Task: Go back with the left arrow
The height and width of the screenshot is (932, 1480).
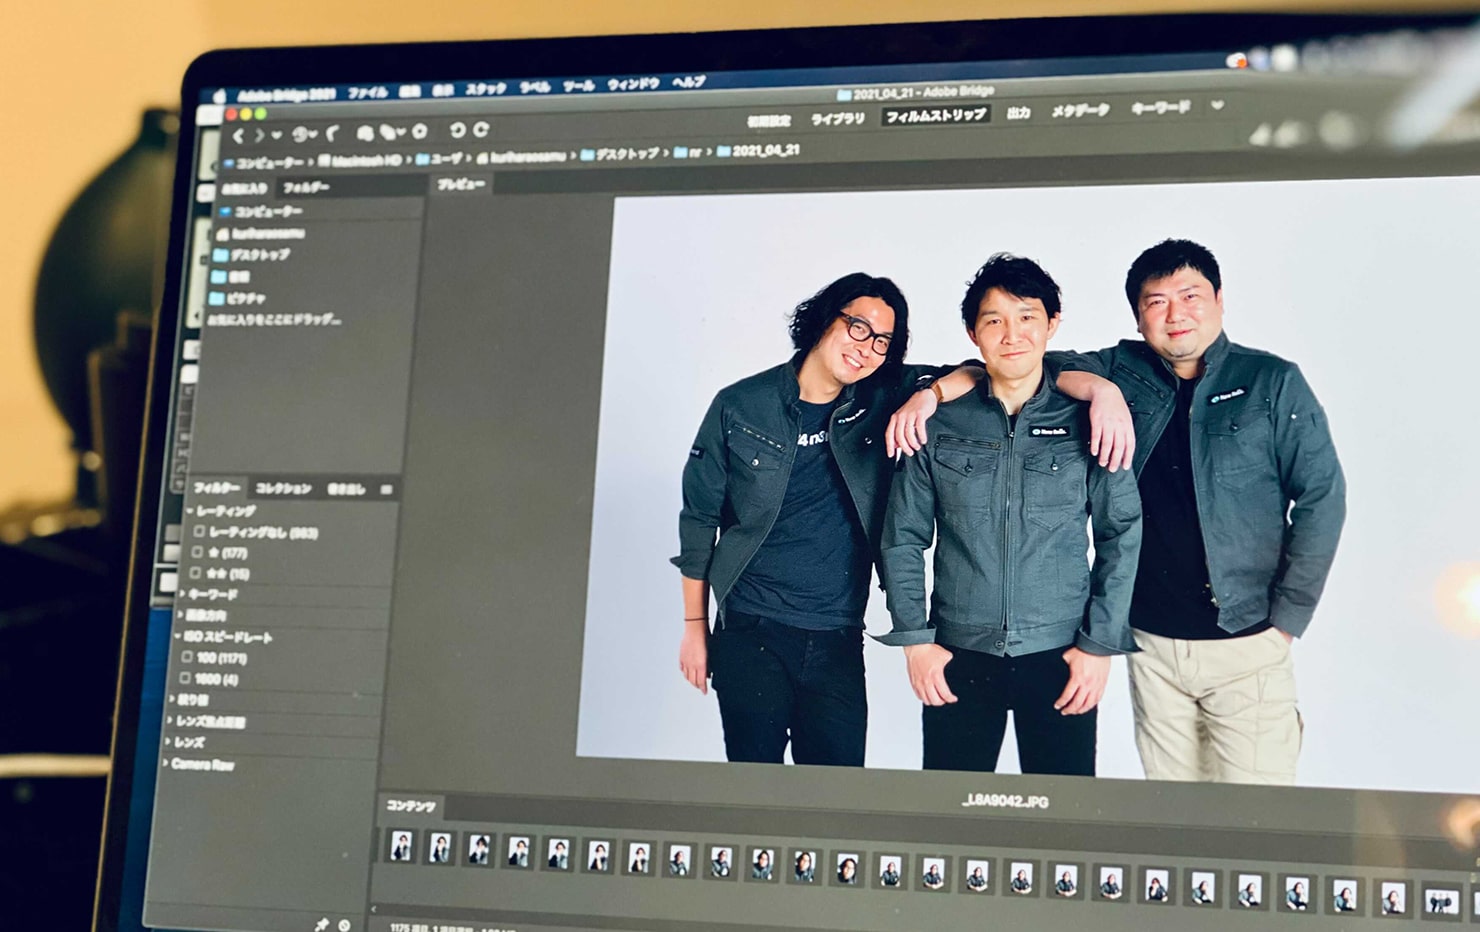Action: pyautogui.click(x=239, y=135)
